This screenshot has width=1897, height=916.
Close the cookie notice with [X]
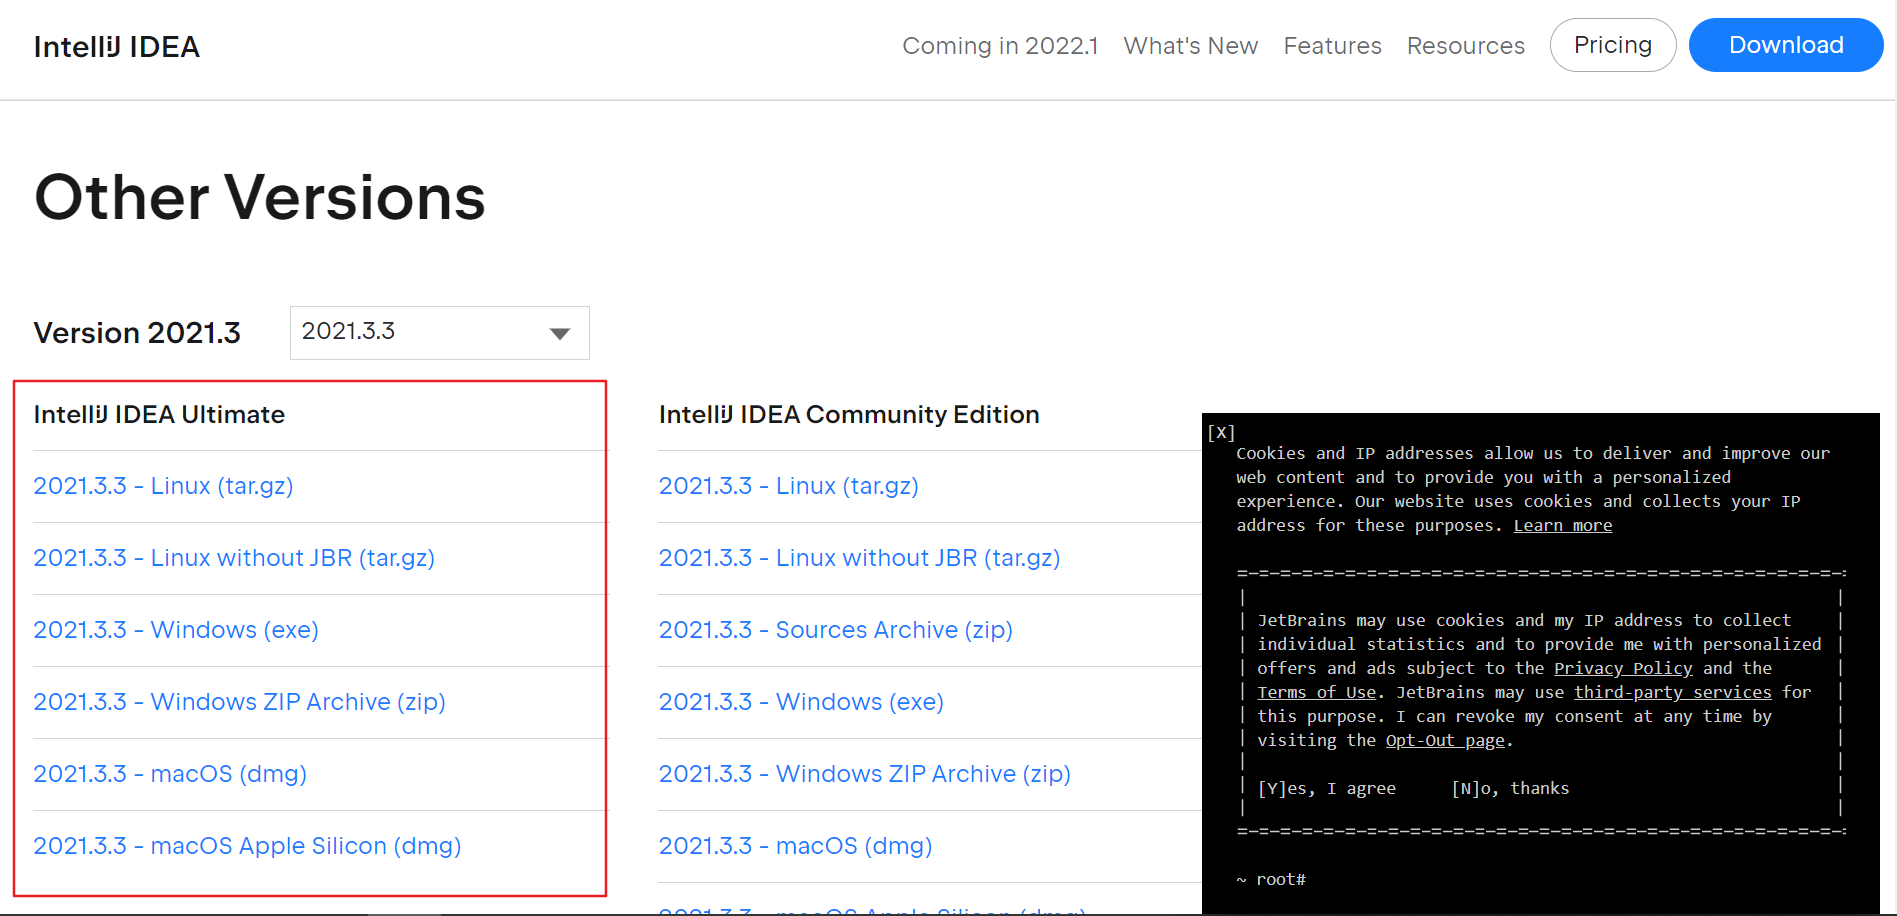point(1221,432)
